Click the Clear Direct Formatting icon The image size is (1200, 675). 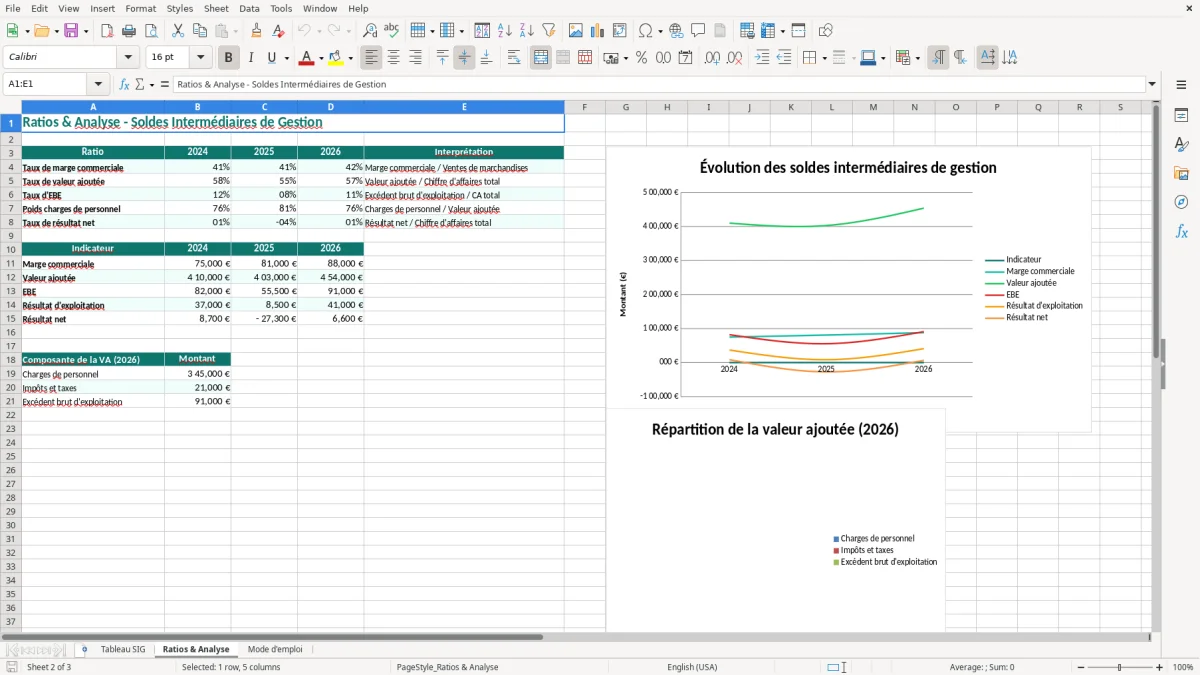(x=279, y=31)
